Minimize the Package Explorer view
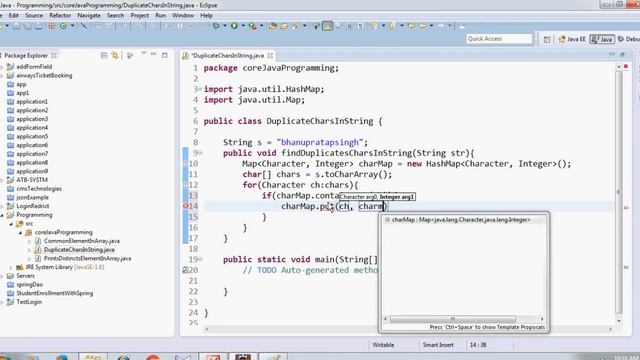 pyautogui.click(x=153, y=54)
